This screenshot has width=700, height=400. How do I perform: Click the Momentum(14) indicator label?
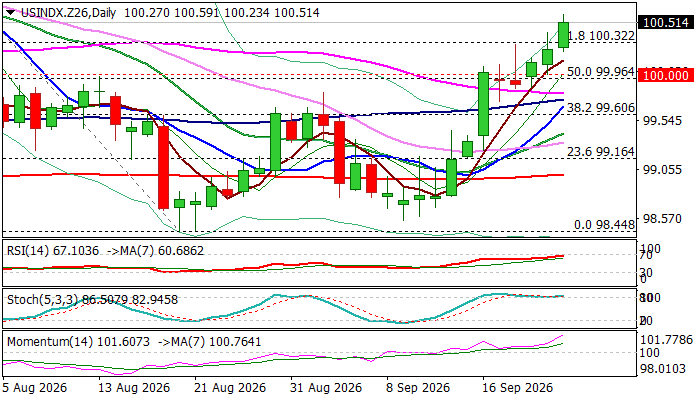click(50, 342)
